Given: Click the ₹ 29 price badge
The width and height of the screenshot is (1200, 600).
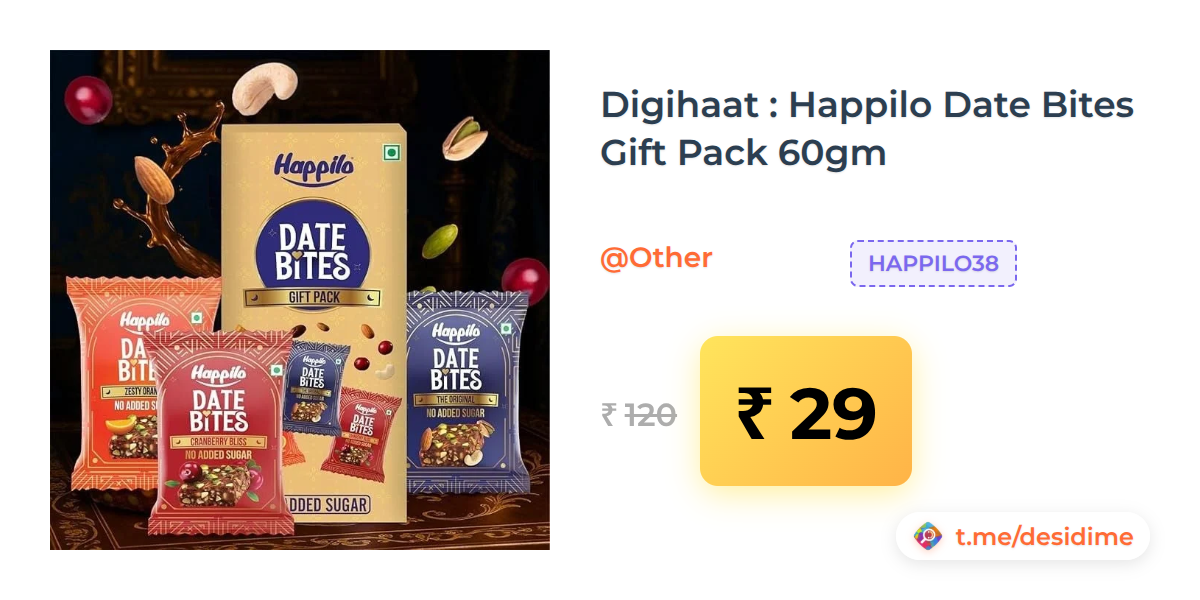Looking at the screenshot, I should 806,411.
